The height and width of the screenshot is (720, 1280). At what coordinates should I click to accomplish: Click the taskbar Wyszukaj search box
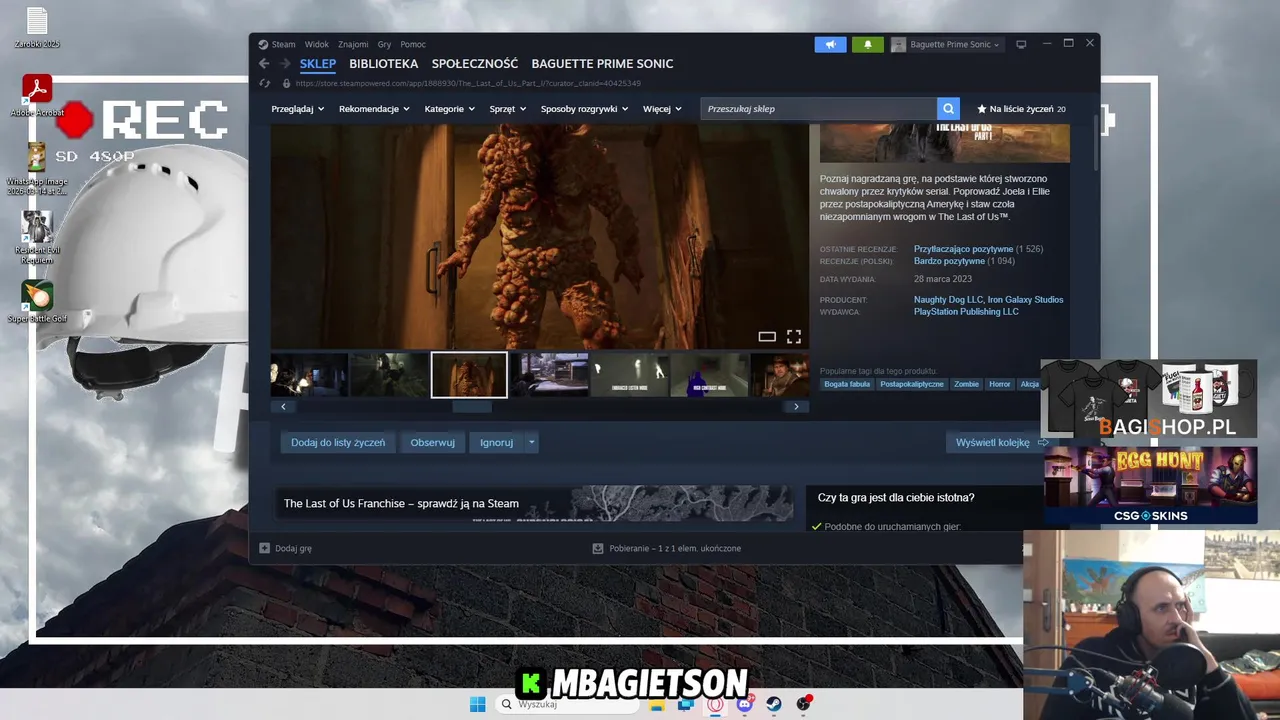567,704
